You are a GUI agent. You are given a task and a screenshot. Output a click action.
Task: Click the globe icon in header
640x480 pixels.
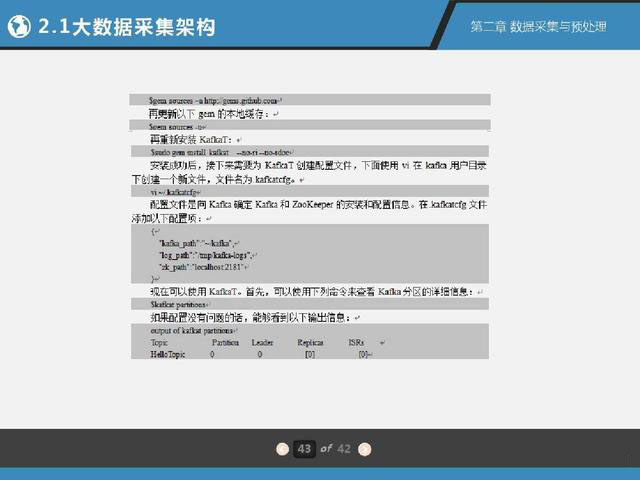coord(17,27)
